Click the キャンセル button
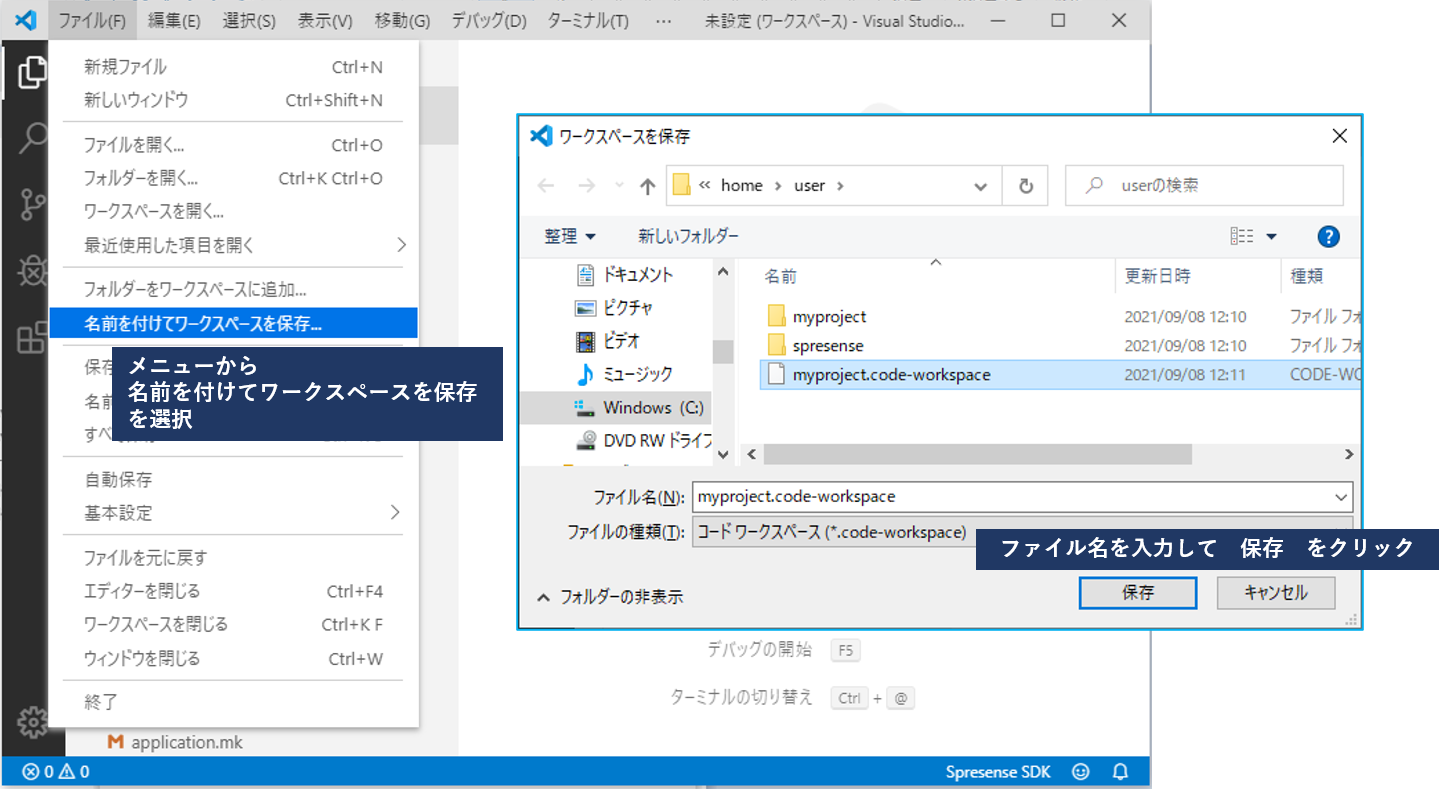 pyautogui.click(x=1274, y=592)
